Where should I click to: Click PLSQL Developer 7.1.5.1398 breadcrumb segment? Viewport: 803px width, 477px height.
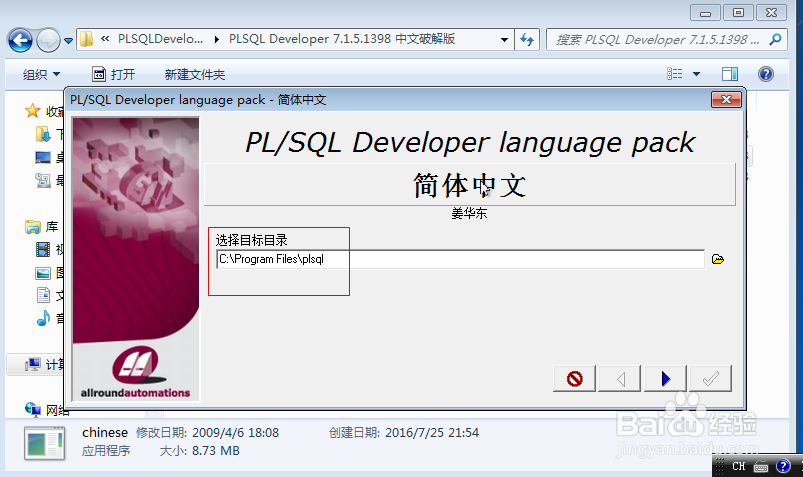coord(342,39)
